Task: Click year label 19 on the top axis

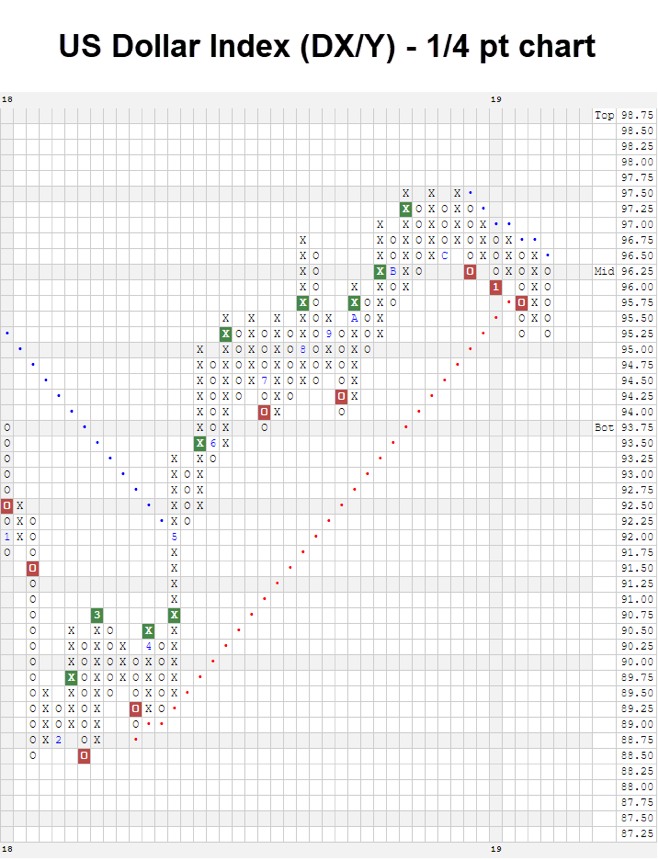Action: [496, 99]
